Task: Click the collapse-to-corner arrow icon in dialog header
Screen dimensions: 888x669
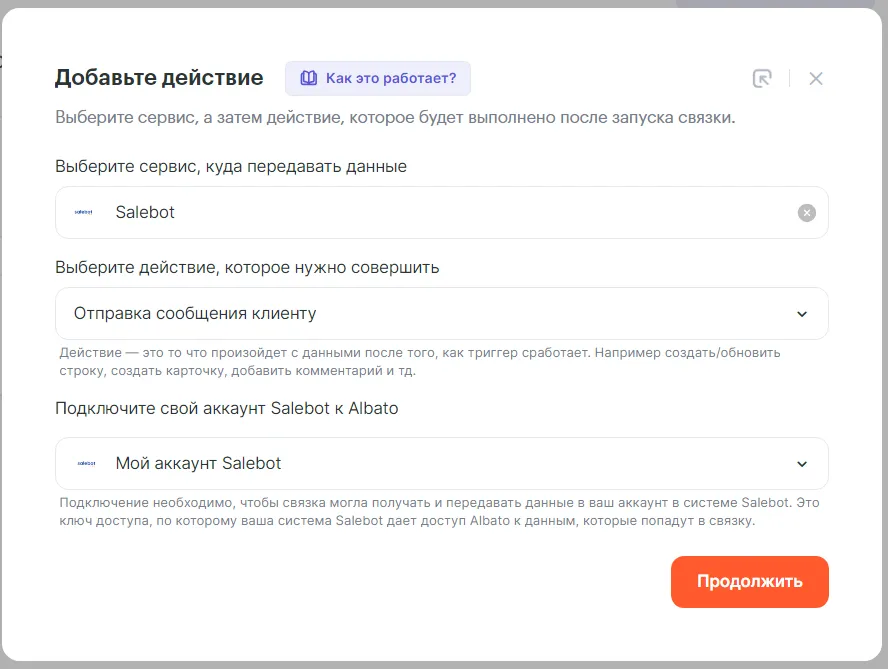Action: tap(762, 78)
